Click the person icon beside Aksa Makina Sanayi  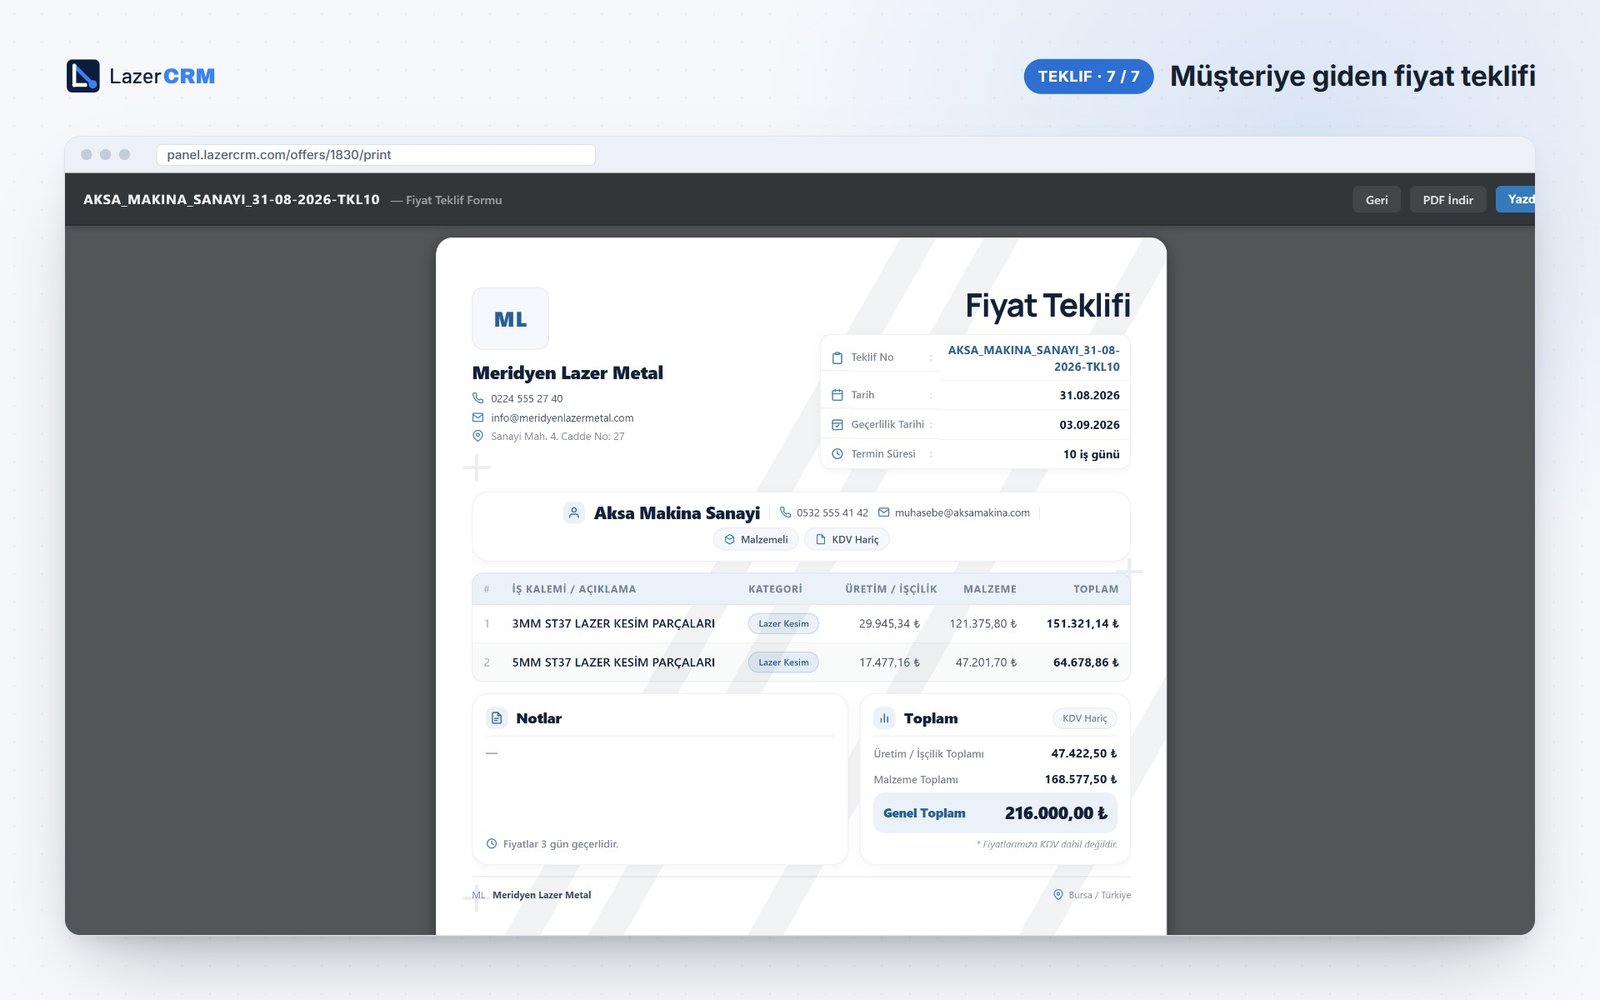coord(573,513)
